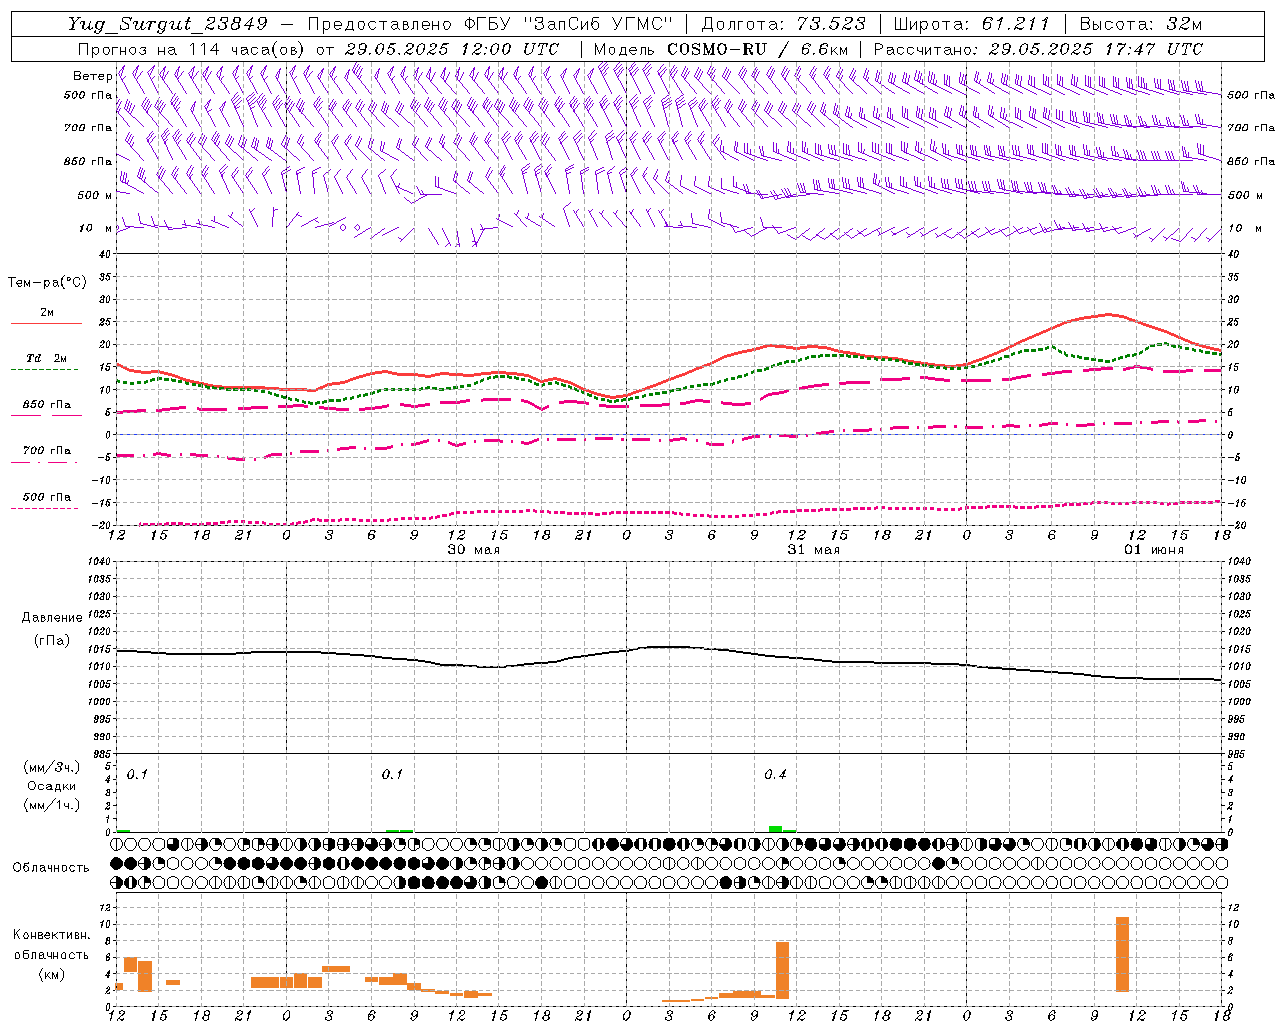Click the '0.4' precipitation amount value
The image size is (1280, 1024).
click(775, 775)
